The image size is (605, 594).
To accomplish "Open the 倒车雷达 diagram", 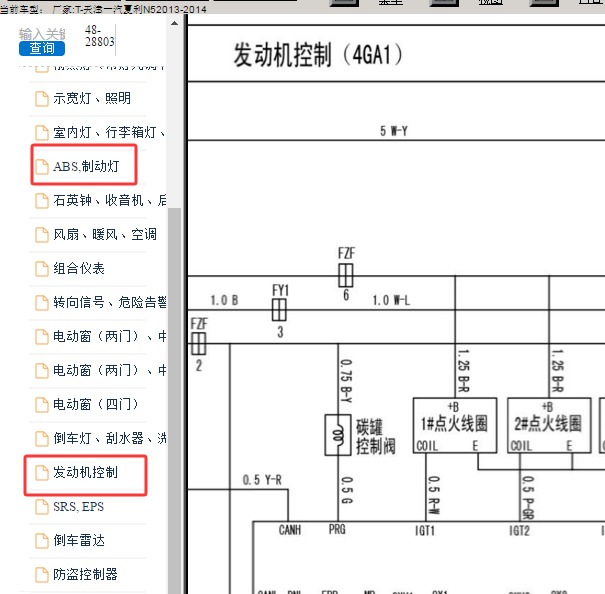I will (79, 540).
